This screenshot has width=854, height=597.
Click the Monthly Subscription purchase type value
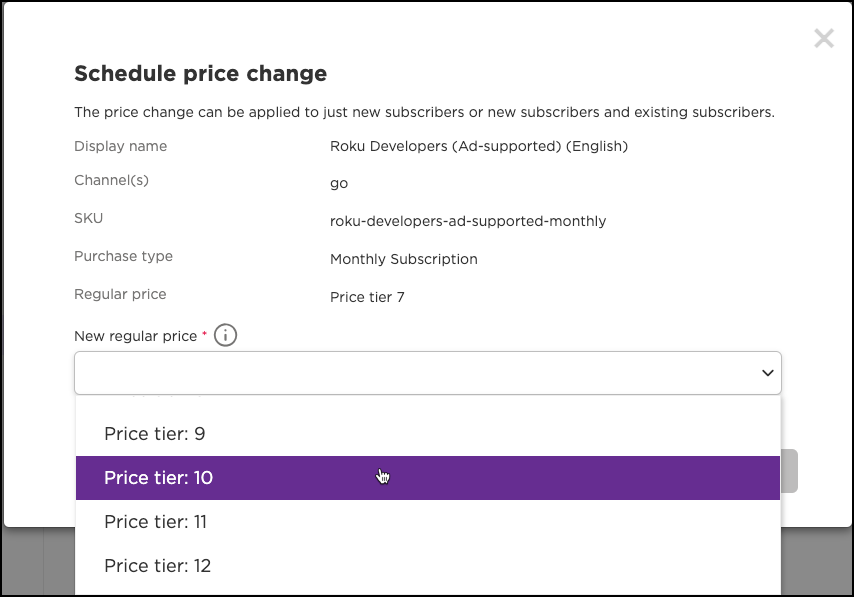403,259
